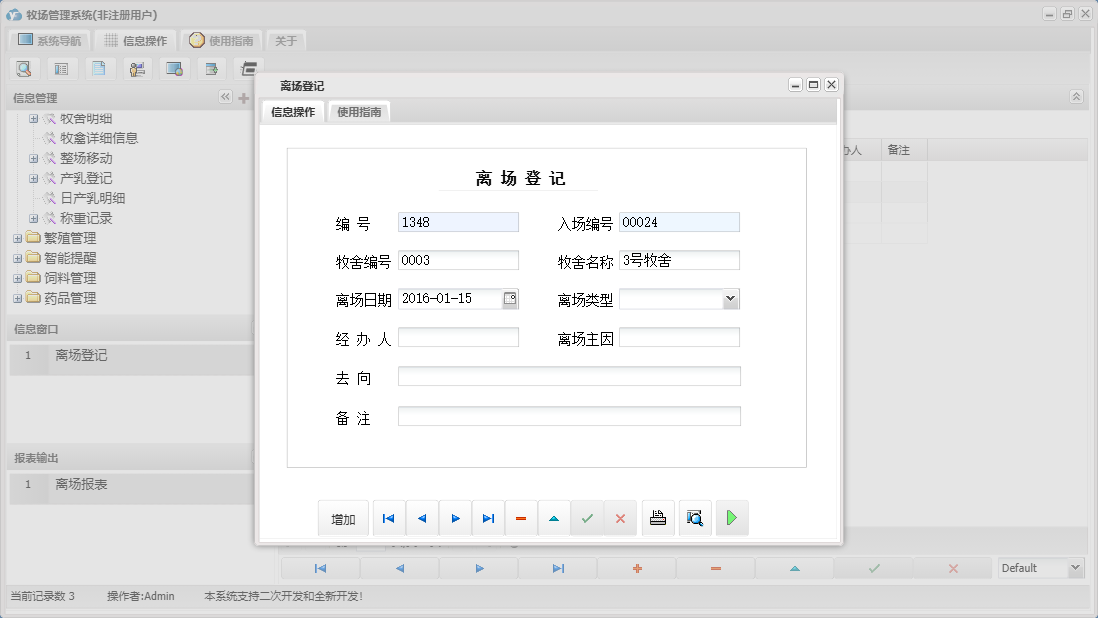This screenshot has width=1098, height=618.
Task: Expand the 繁殖管理 folder in the tree
Action: click(x=17, y=238)
